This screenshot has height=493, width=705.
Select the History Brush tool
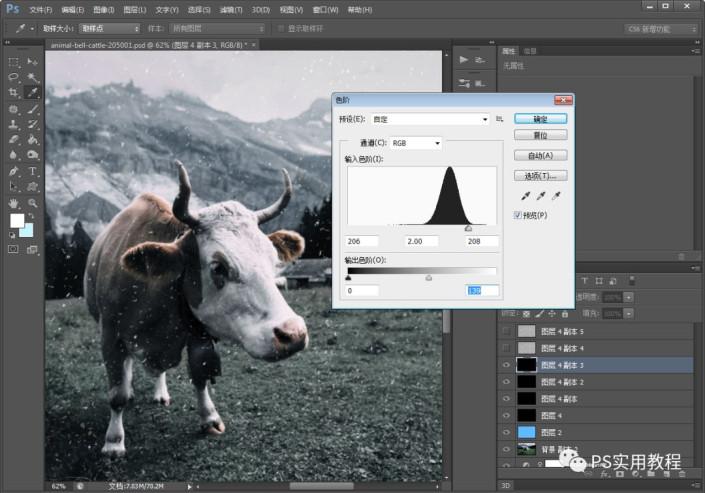coord(32,124)
